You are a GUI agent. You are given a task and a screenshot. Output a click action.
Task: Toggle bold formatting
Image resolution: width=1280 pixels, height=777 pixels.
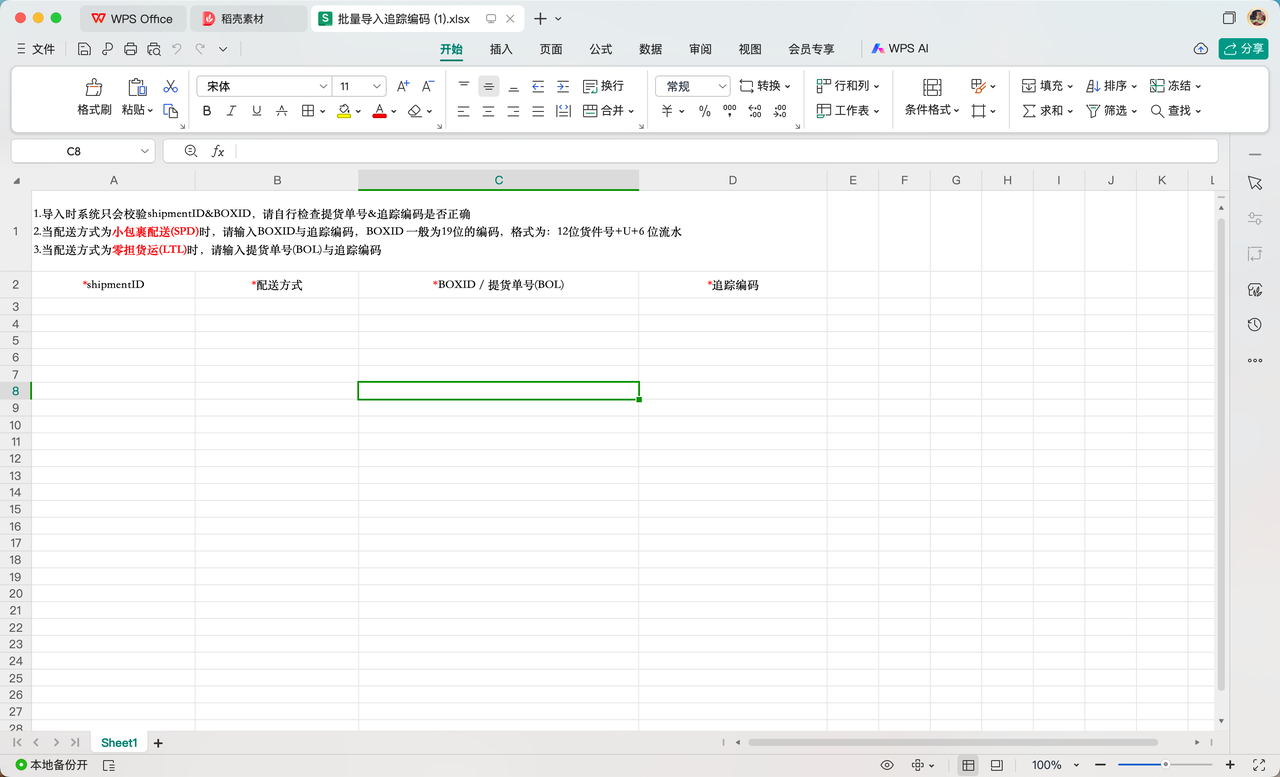coord(207,111)
